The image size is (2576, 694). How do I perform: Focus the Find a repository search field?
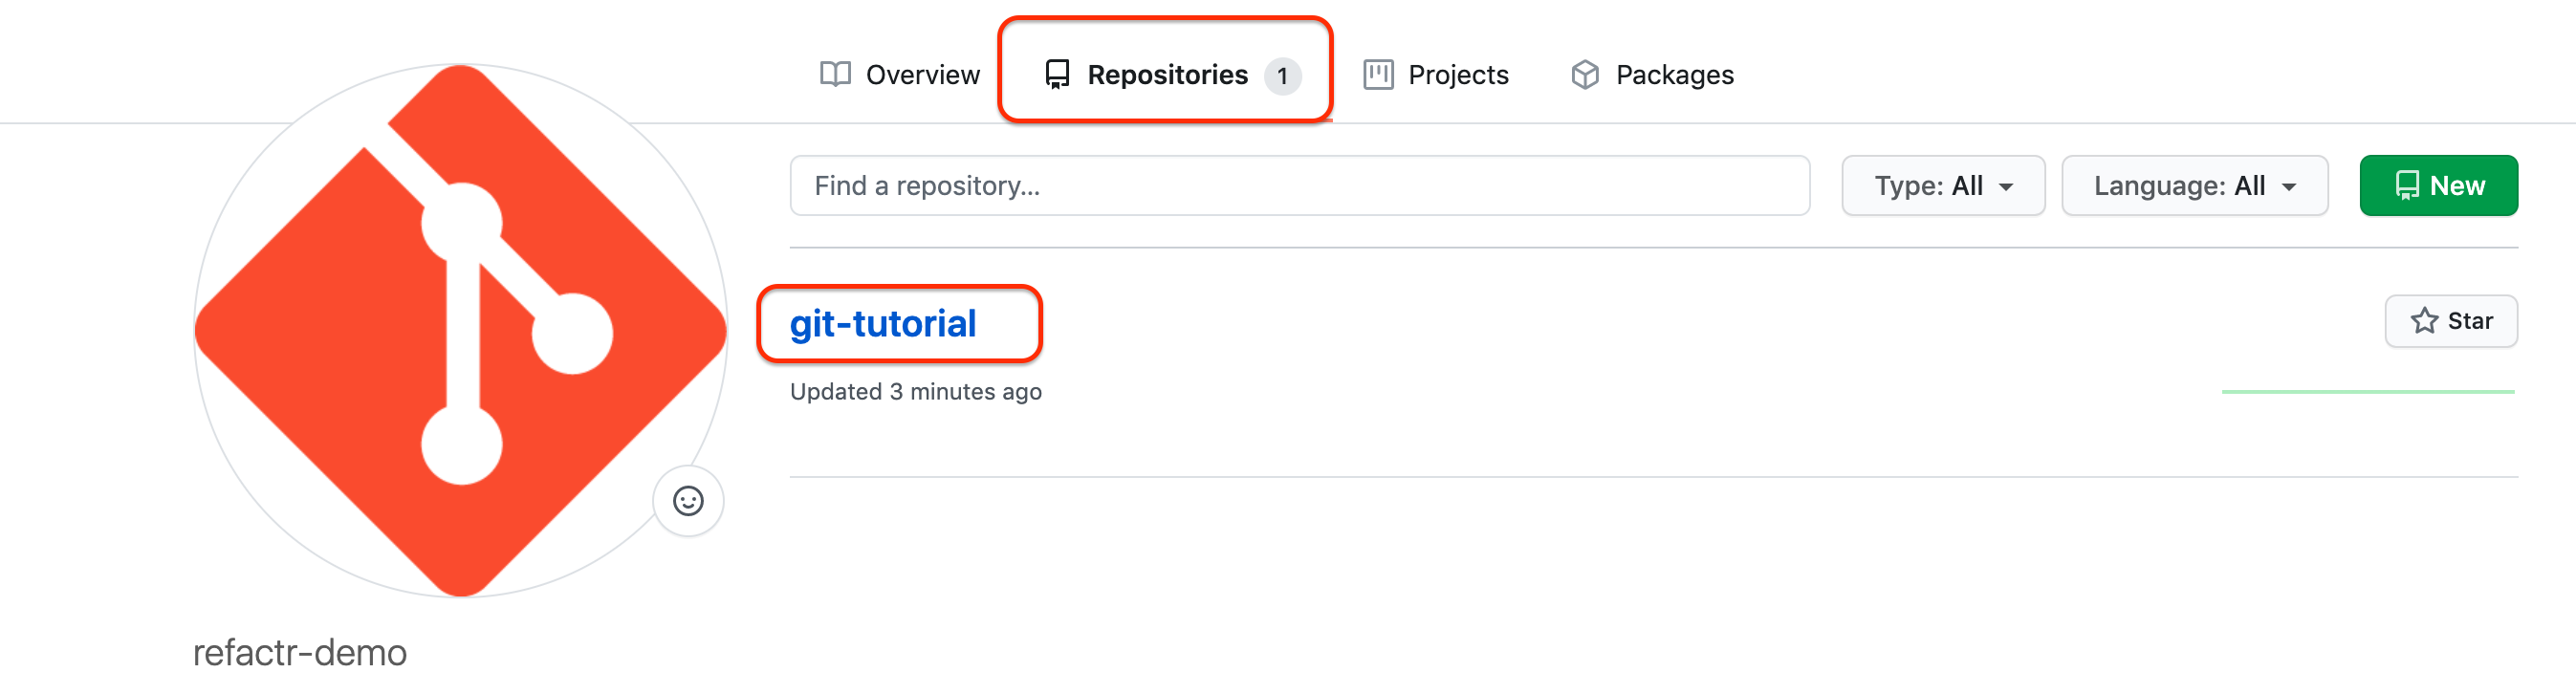1298,186
